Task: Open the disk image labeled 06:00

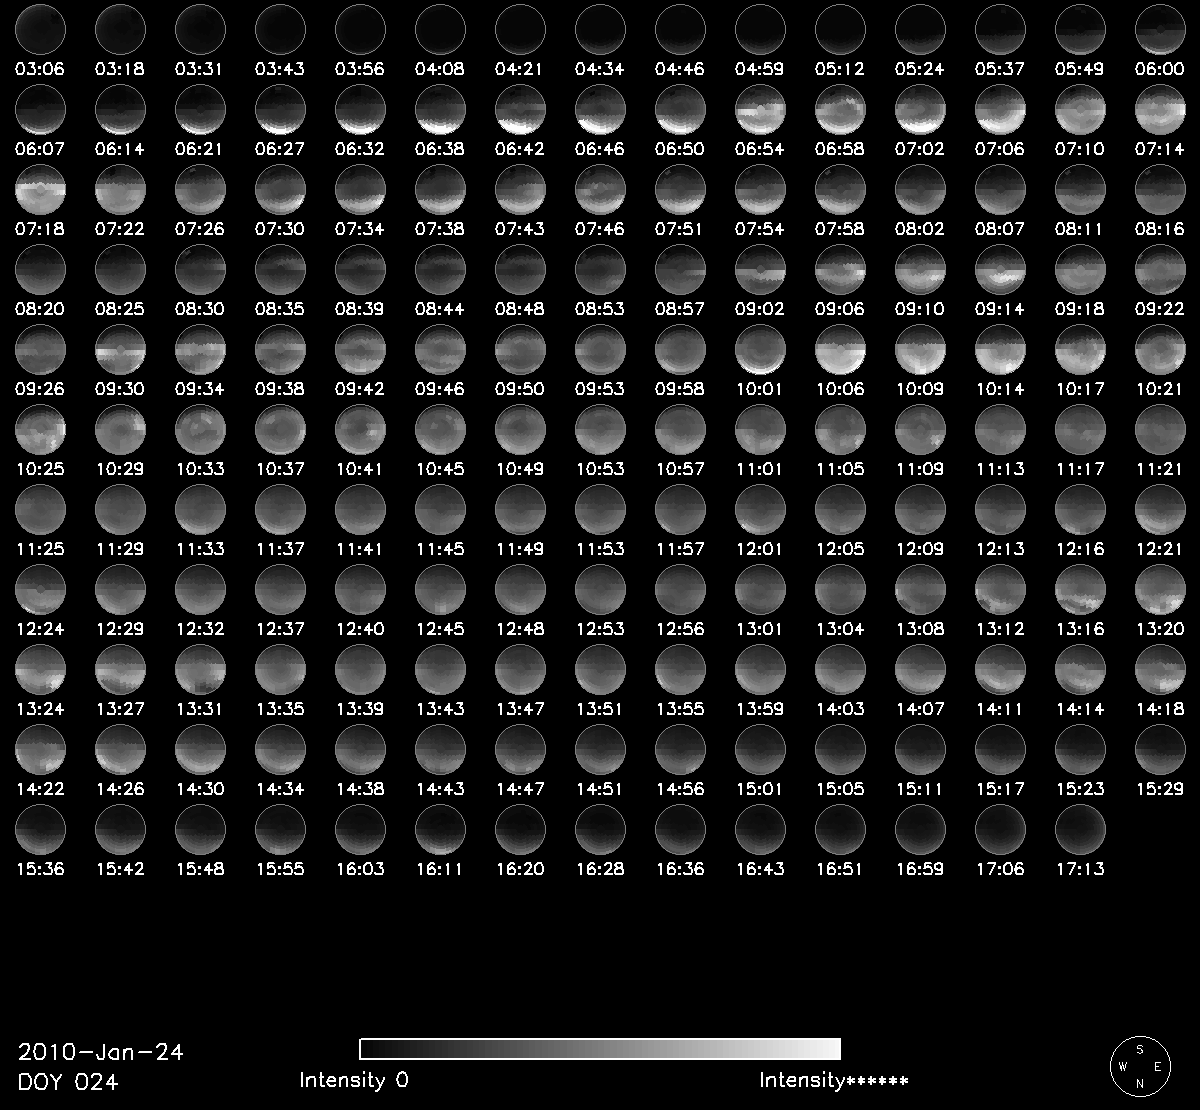Action: click(1161, 29)
